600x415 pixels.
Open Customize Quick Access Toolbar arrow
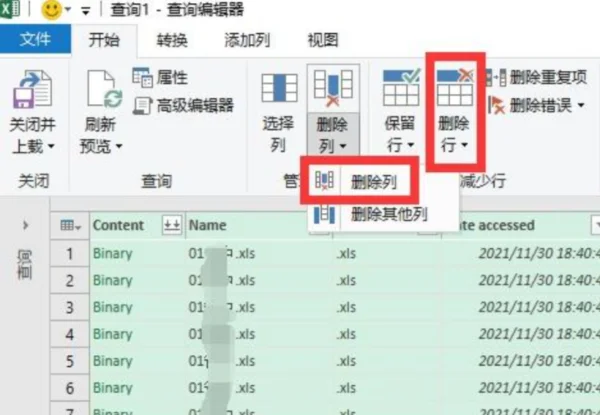(x=85, y=11)
